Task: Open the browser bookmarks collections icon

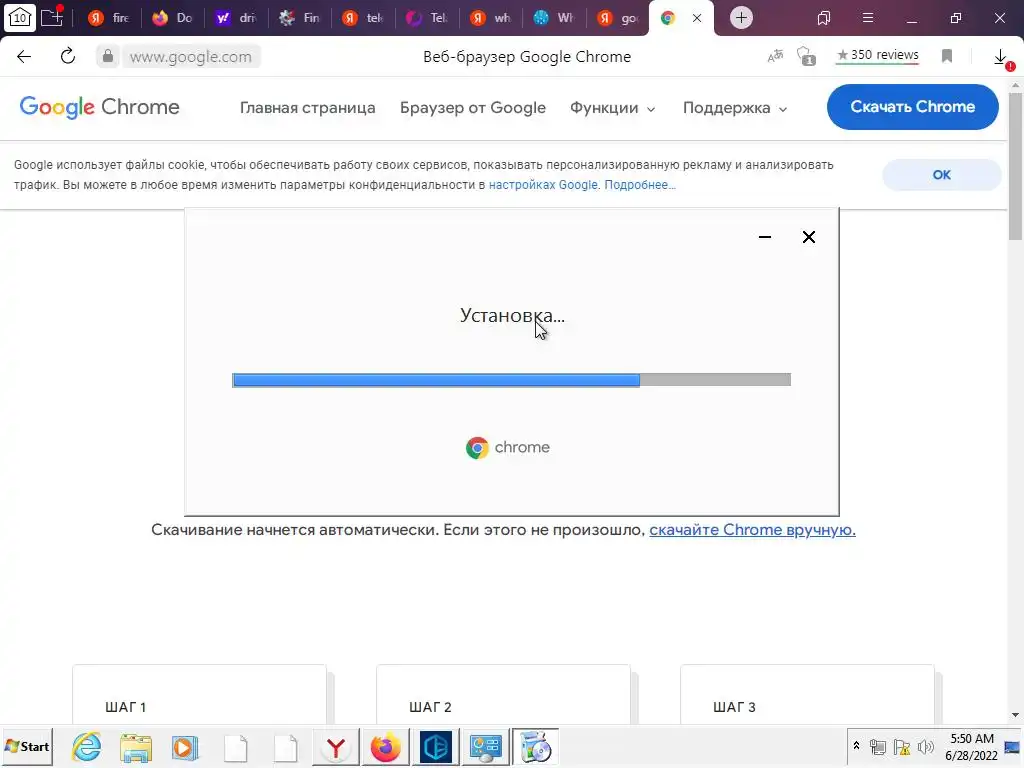Action: 824,18
